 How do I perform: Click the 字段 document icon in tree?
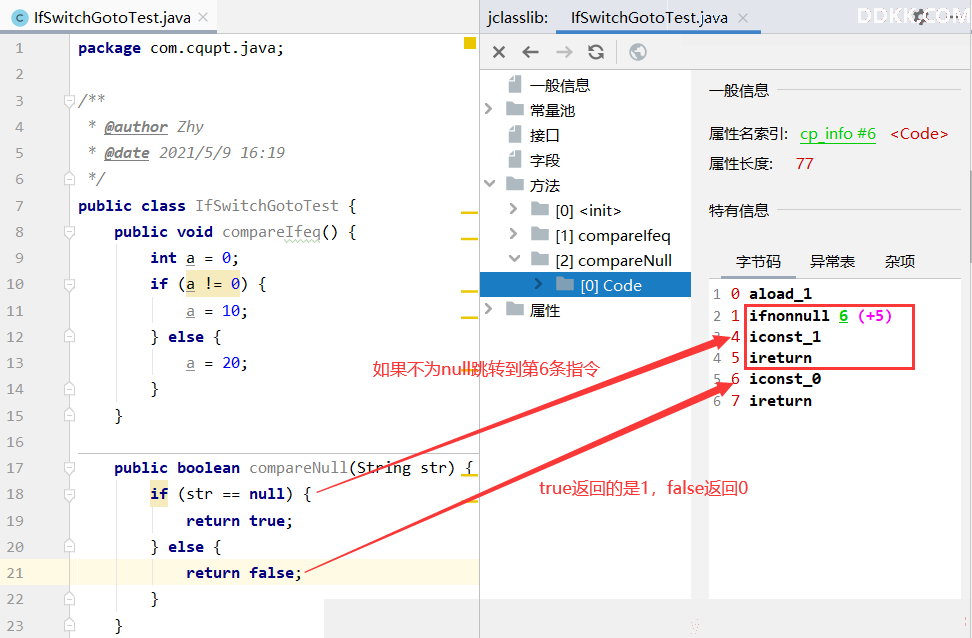tap(515, 159)
